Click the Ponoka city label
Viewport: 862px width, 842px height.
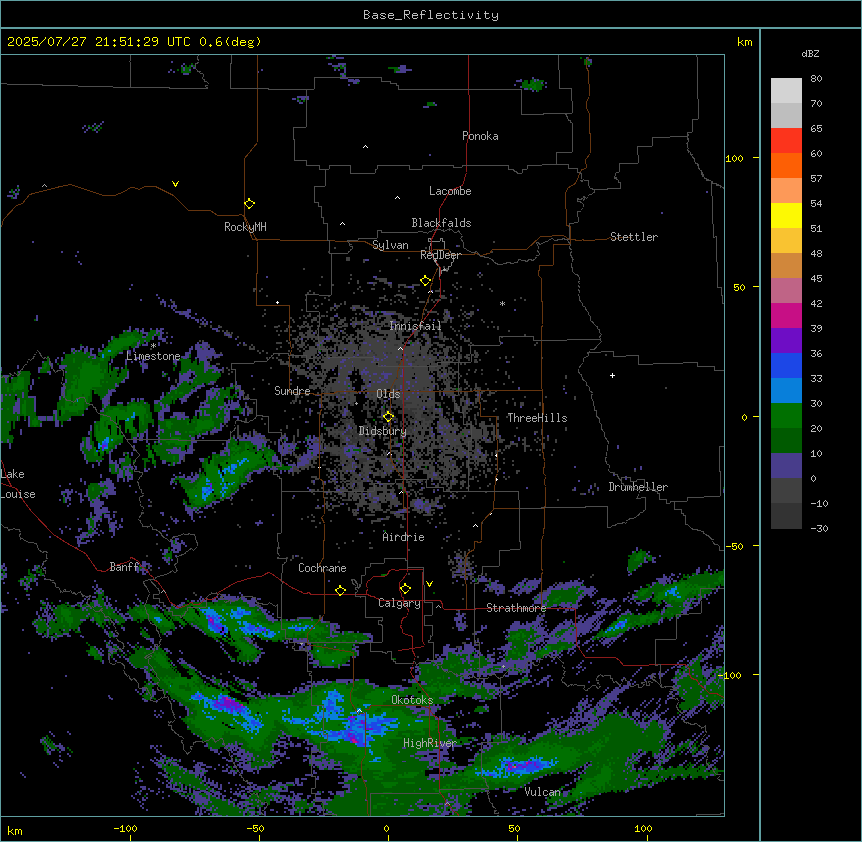480,136
